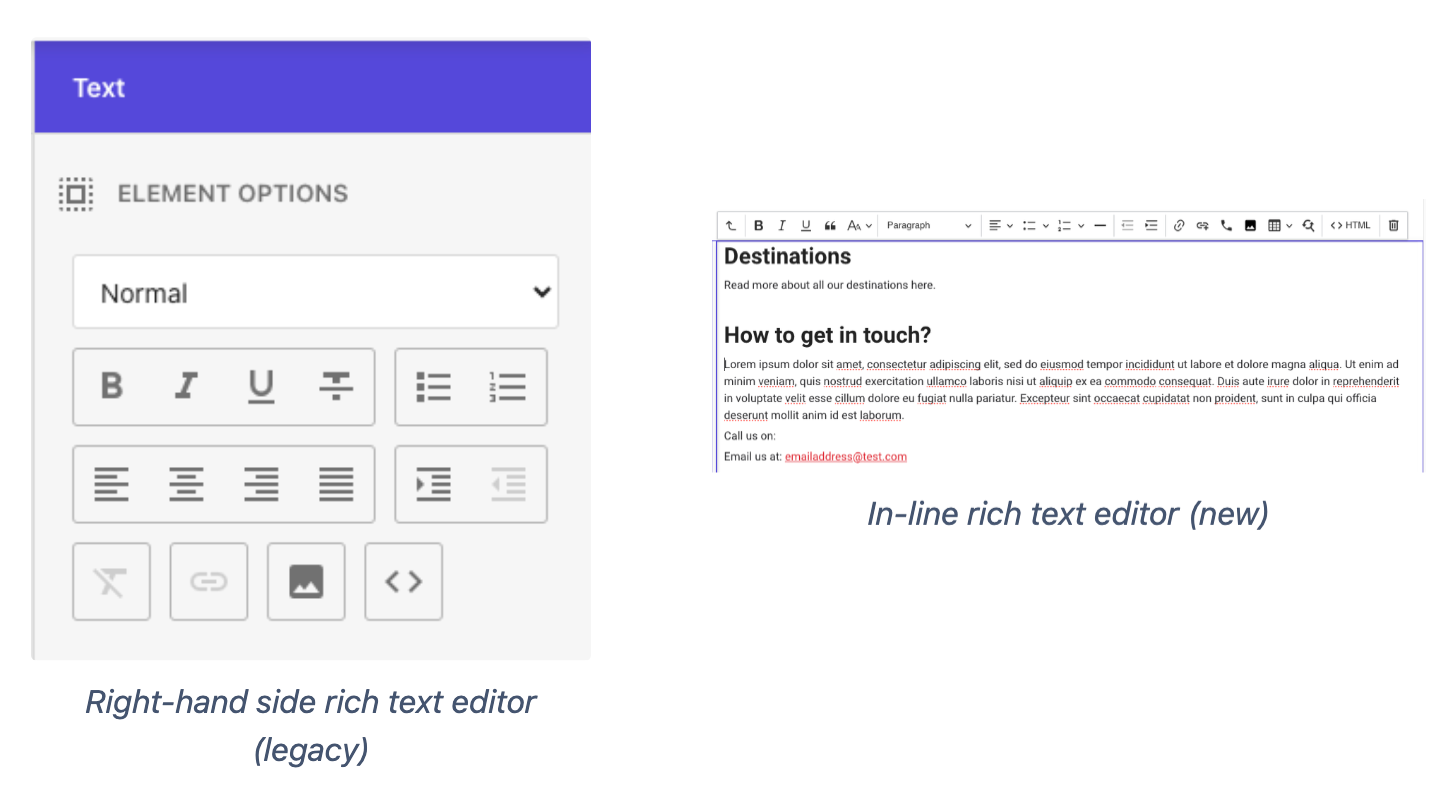This screenshot has width=1450, height=788.
Task: Click Read more about all our destinations text
Action: coord(829,284)
